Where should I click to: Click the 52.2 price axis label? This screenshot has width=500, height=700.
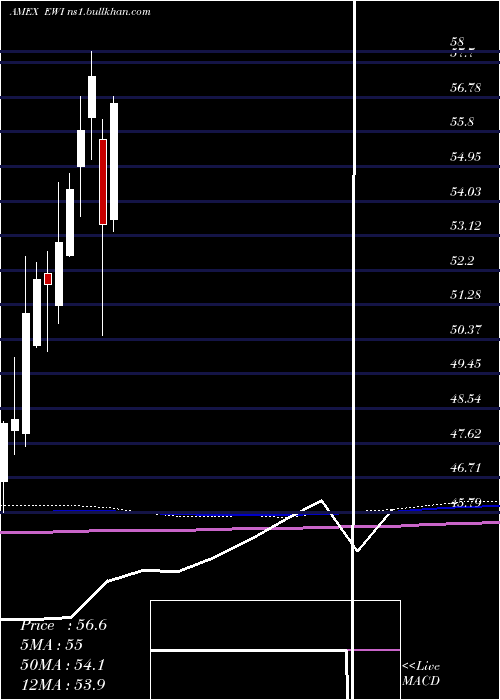tap(462, 260)
